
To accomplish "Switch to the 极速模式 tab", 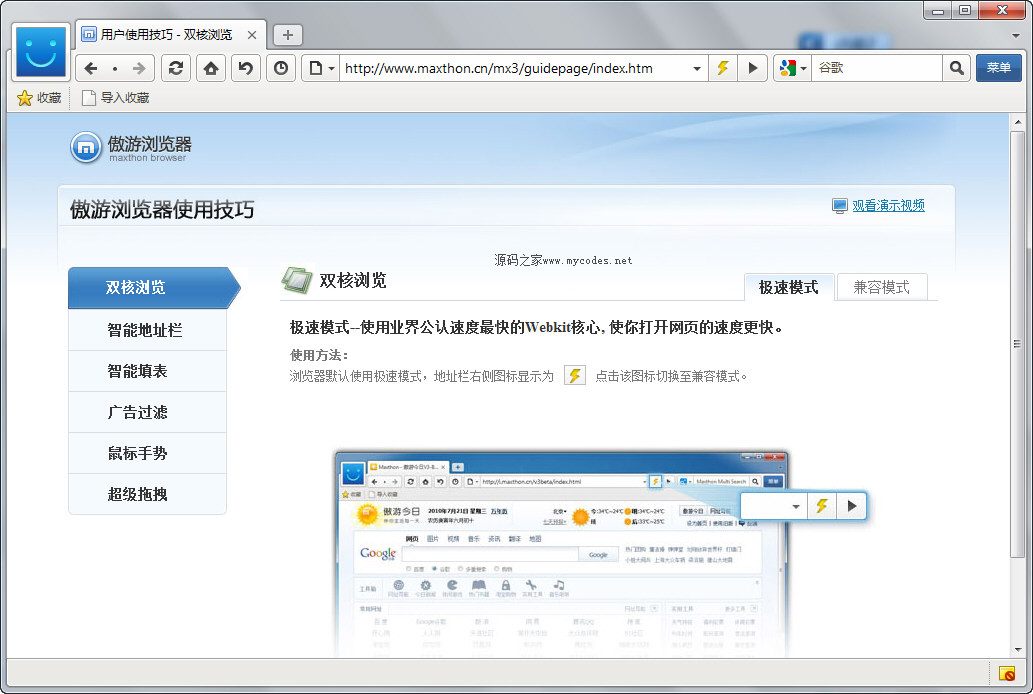I will pos(789,287).
